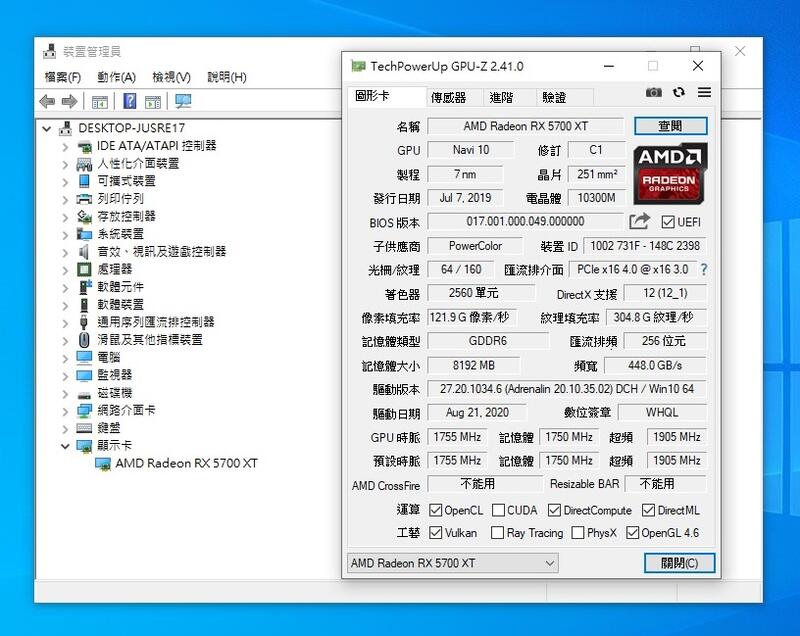Viewport: 800px width, 636px height.
Task: Open the GPU selection dropdown at bottom
Action: click(453, 563)
